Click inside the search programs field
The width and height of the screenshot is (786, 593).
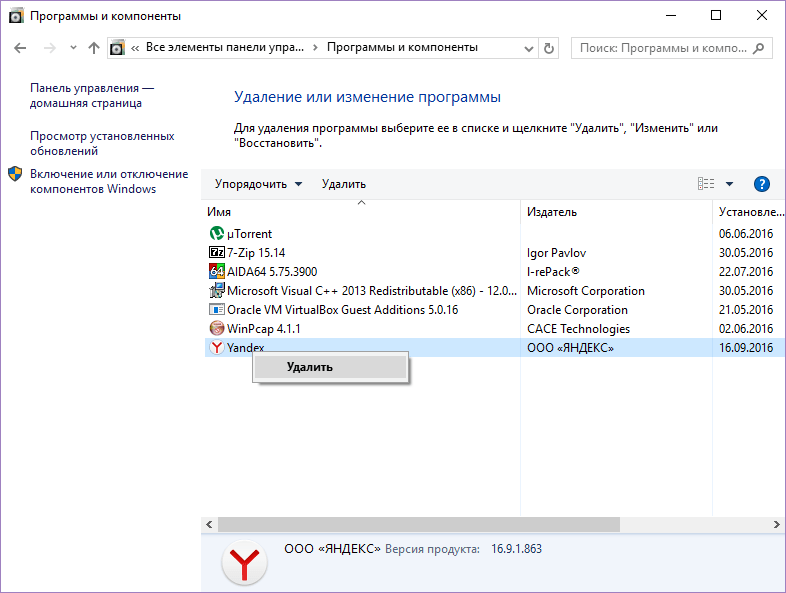coord(663,48)
